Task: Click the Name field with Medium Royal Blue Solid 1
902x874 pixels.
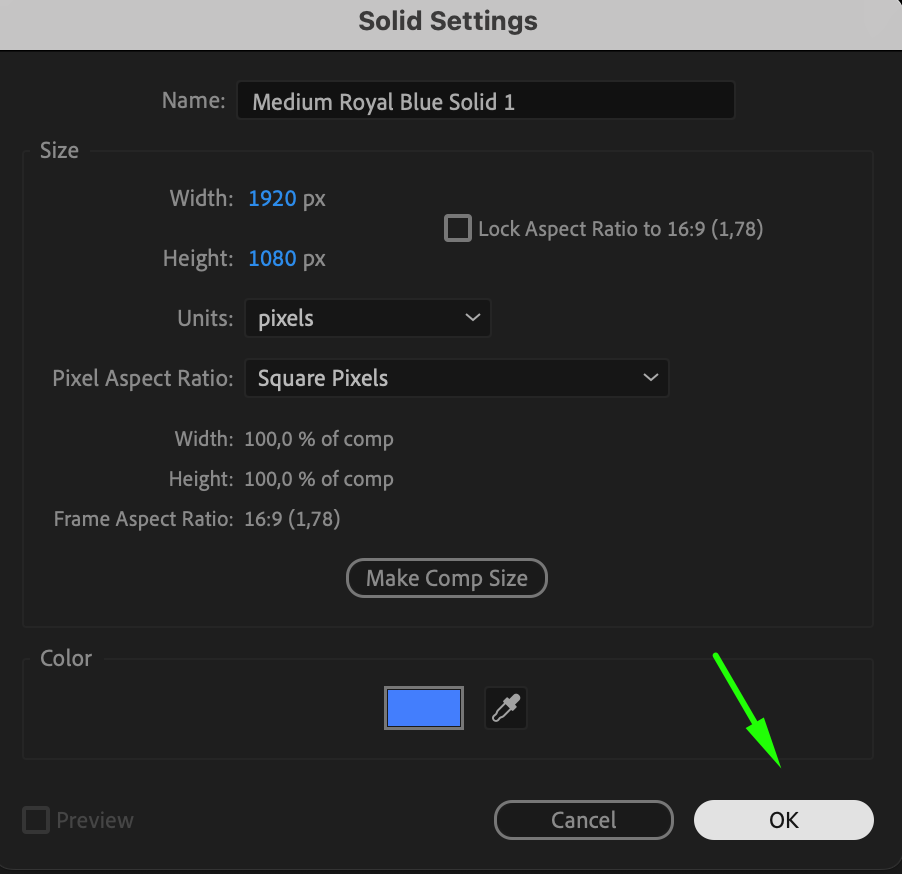Action: click(x=486, y=101)
